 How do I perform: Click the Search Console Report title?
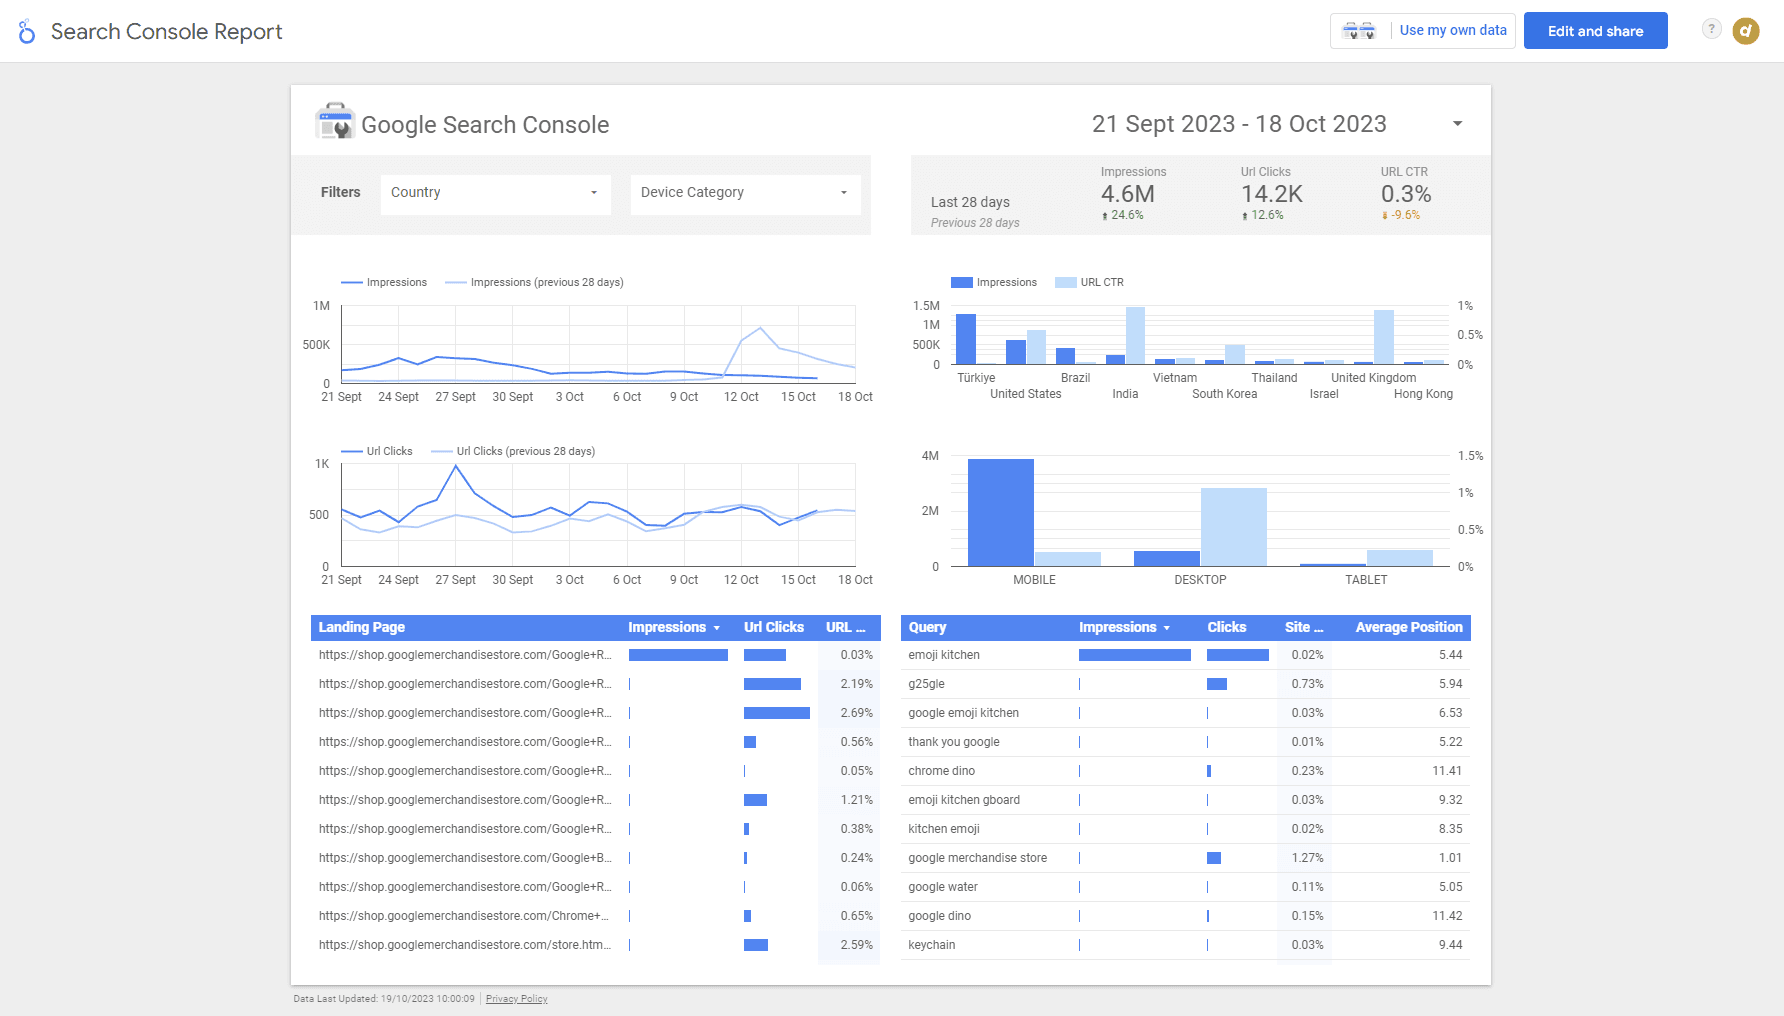(x=167, y=32)
